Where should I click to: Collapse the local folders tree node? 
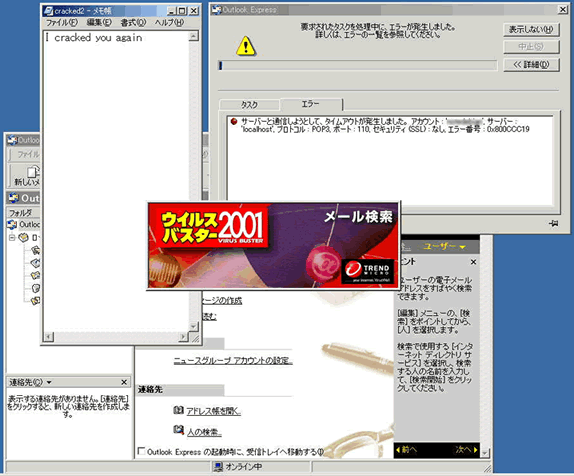click(12, 238)
